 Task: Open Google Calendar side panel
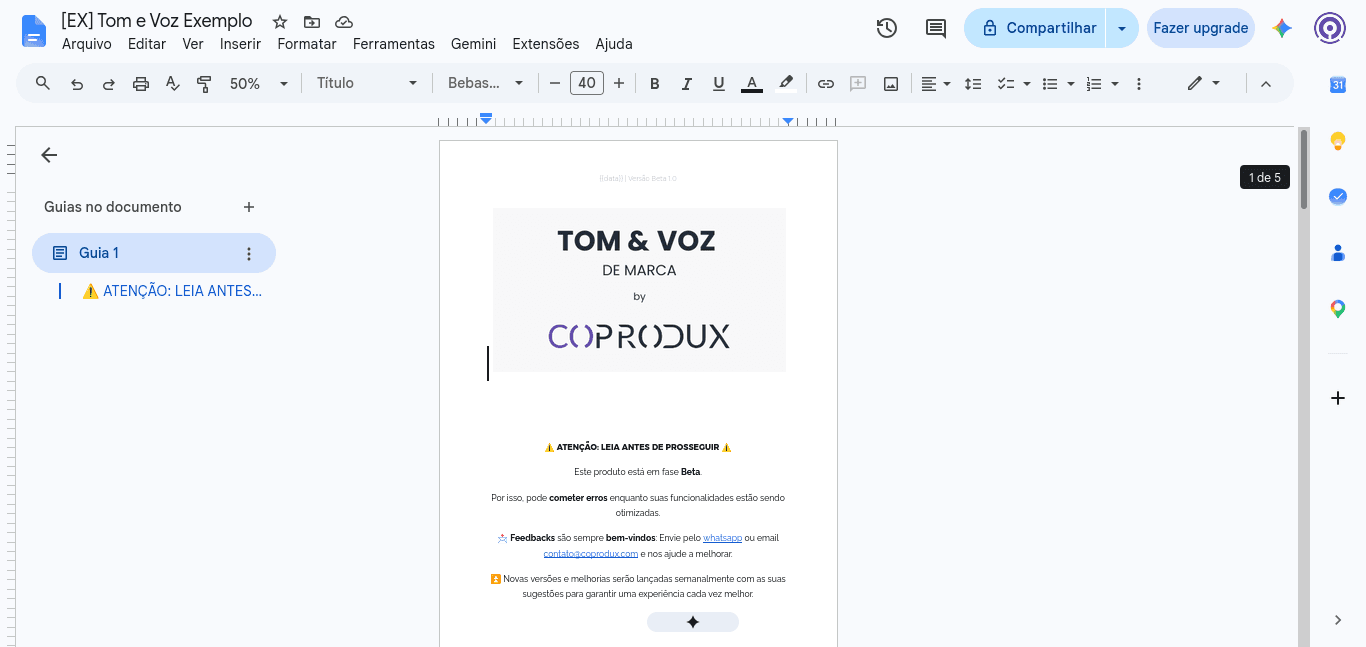pos(1338,85)
